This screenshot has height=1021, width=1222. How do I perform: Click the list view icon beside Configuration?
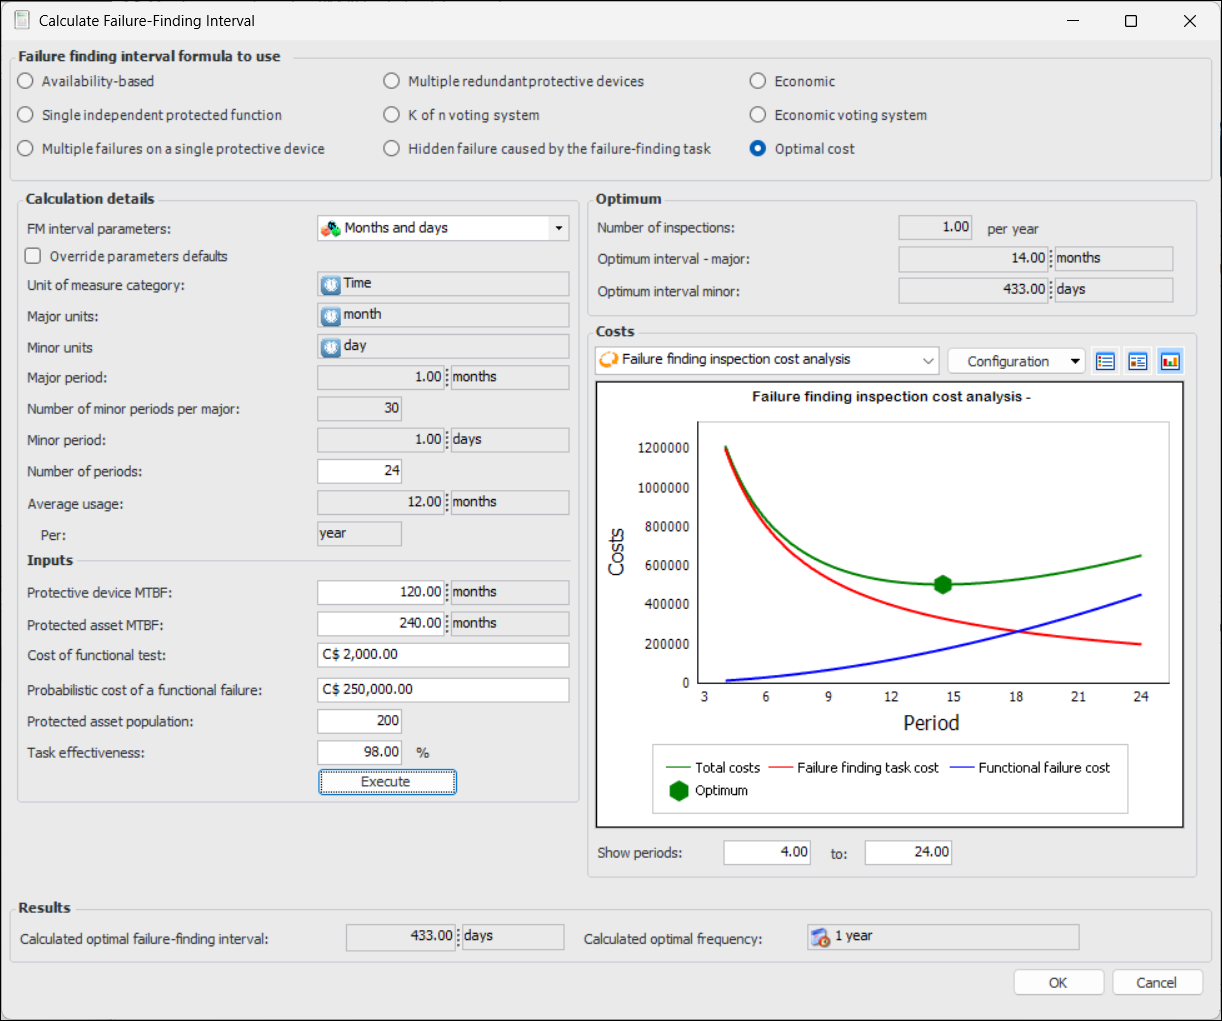coord(1105,361)
